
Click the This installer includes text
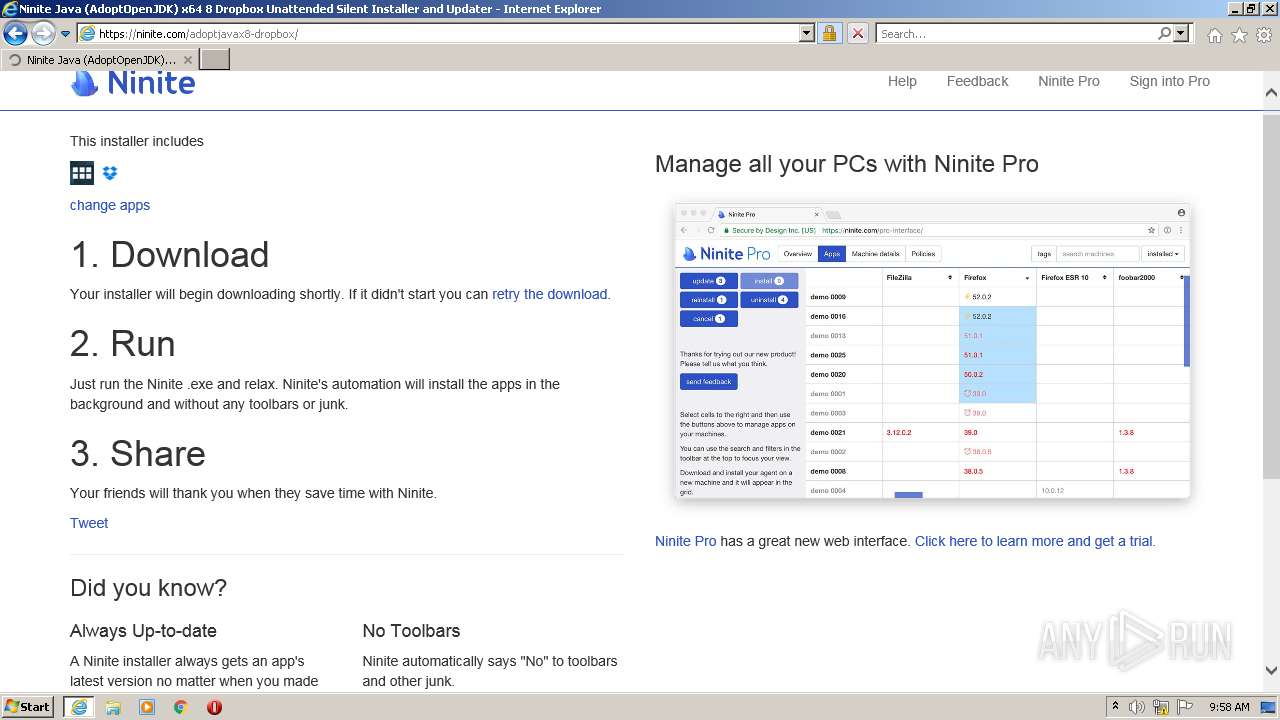137,141
